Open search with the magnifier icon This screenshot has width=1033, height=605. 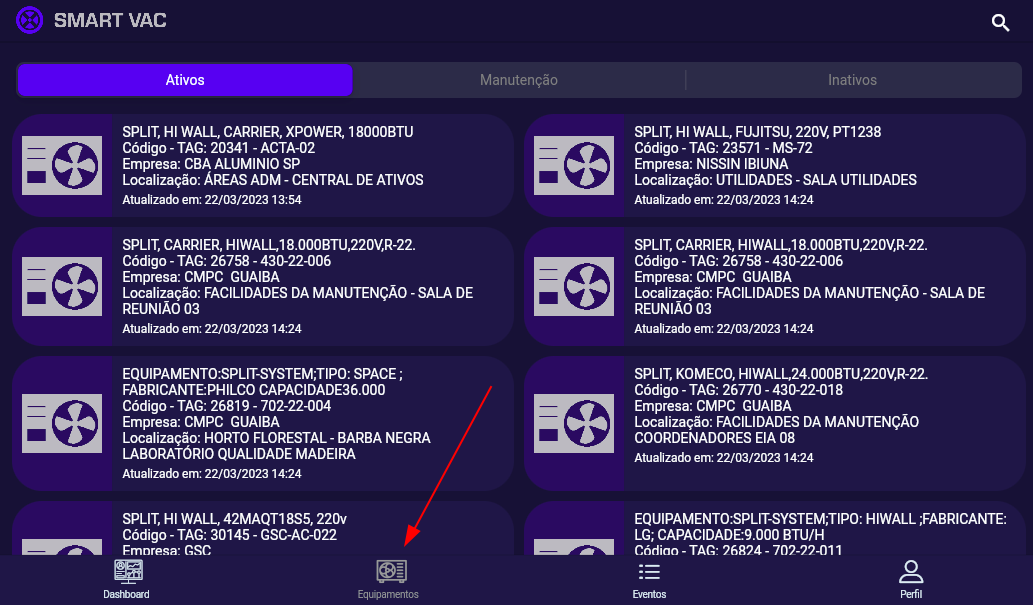tap(1000, 22)
